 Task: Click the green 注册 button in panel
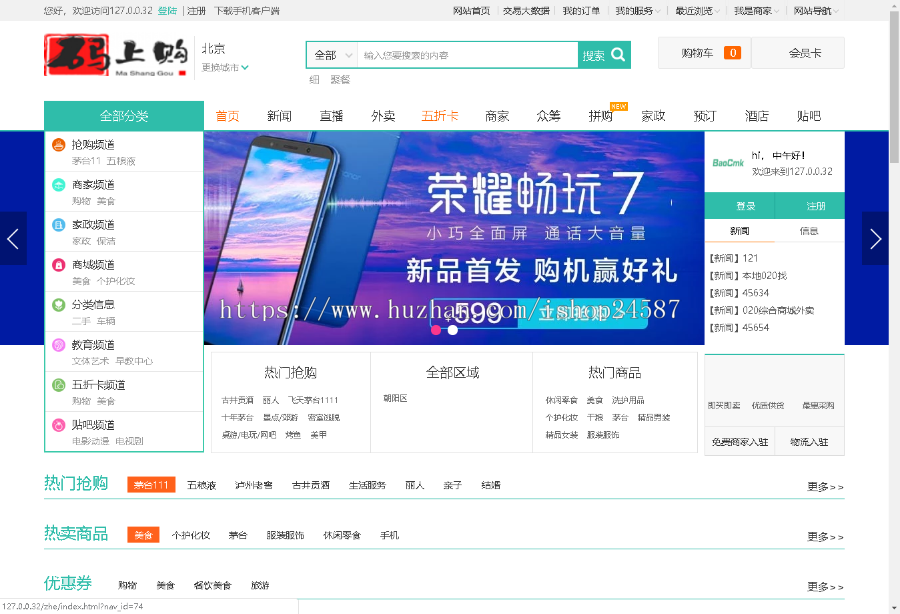click(x=810, y=205)
